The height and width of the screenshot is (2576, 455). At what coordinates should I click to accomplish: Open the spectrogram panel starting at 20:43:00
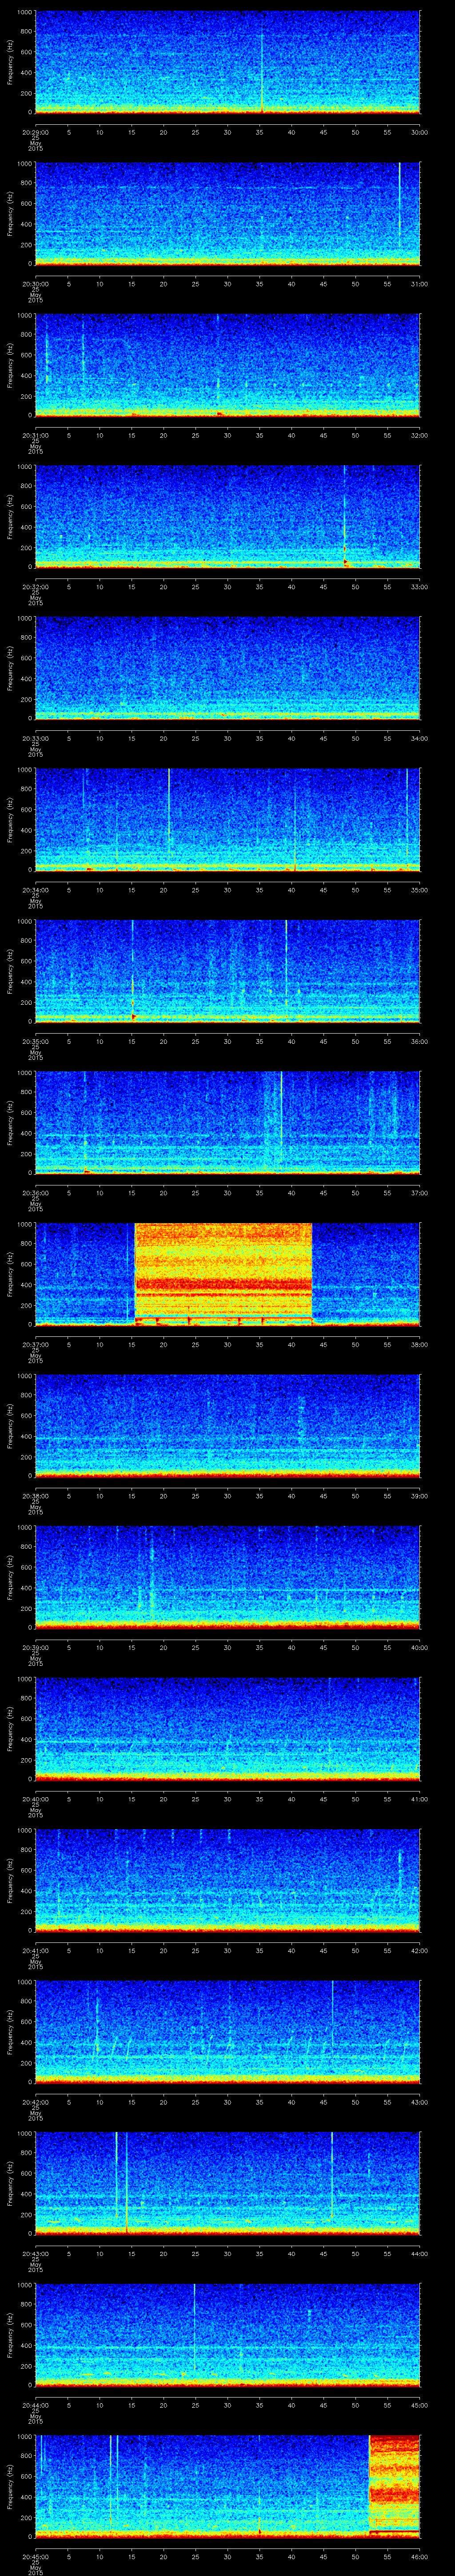coord(228,2183)
